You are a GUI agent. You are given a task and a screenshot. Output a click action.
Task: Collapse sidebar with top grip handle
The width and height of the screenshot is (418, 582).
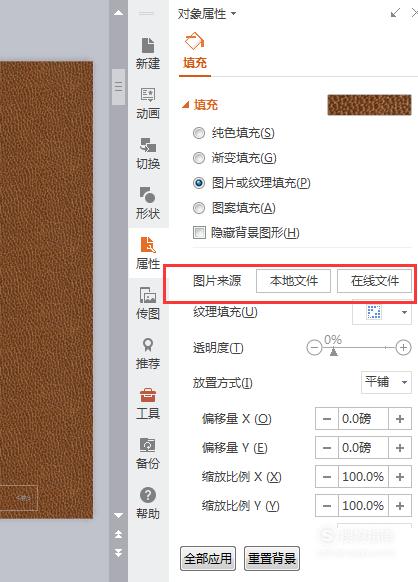coord(146,13)
